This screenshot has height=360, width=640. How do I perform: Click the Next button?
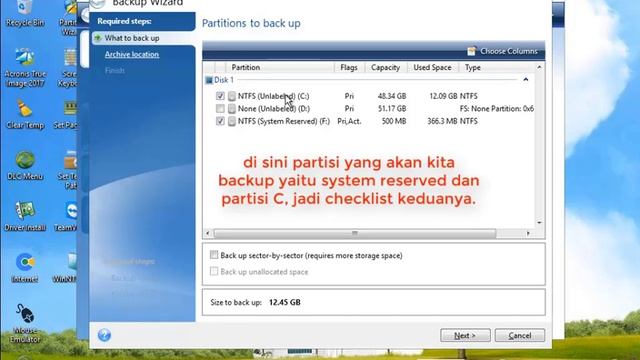click(465, 336)
